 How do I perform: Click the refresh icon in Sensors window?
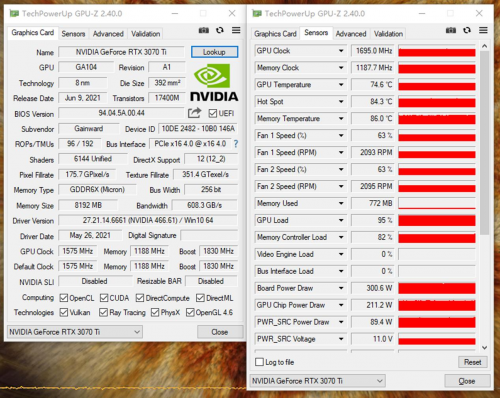[467, 30]
